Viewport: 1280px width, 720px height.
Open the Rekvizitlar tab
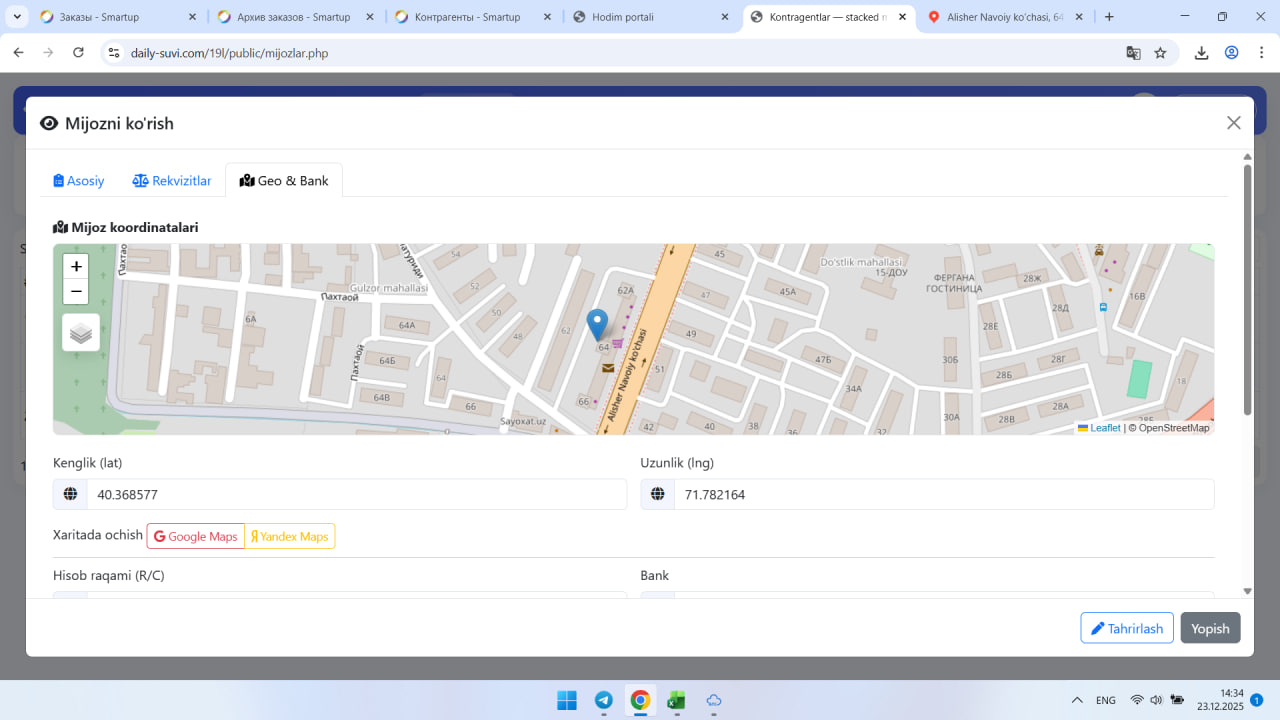pyautogui.click(x=172, y=181)
